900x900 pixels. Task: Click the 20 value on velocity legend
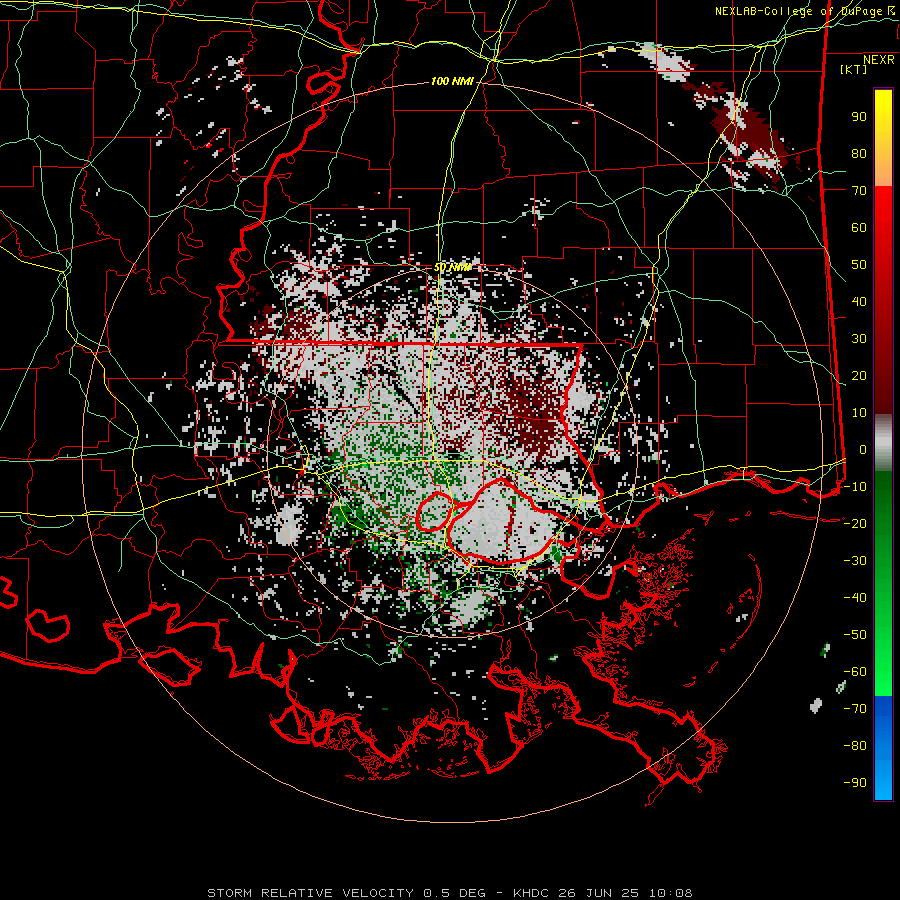859,375
